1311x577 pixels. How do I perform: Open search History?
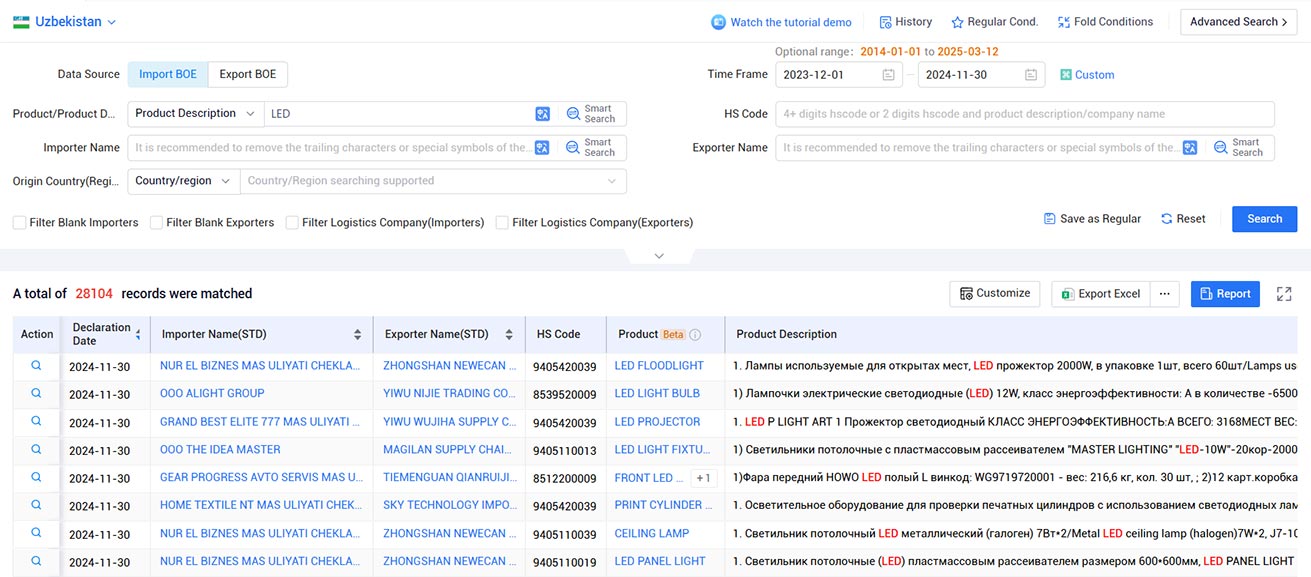click(905, 22)
